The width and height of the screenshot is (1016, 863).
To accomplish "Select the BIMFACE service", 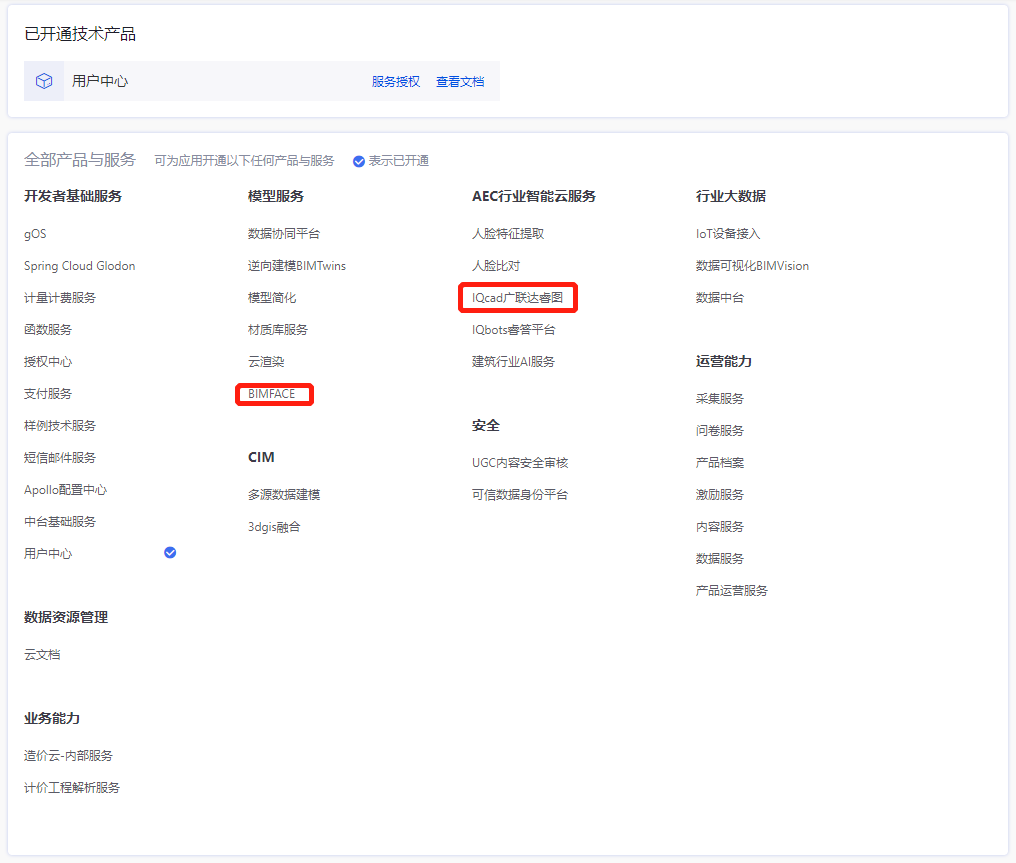I will click(x=272, y=394).
